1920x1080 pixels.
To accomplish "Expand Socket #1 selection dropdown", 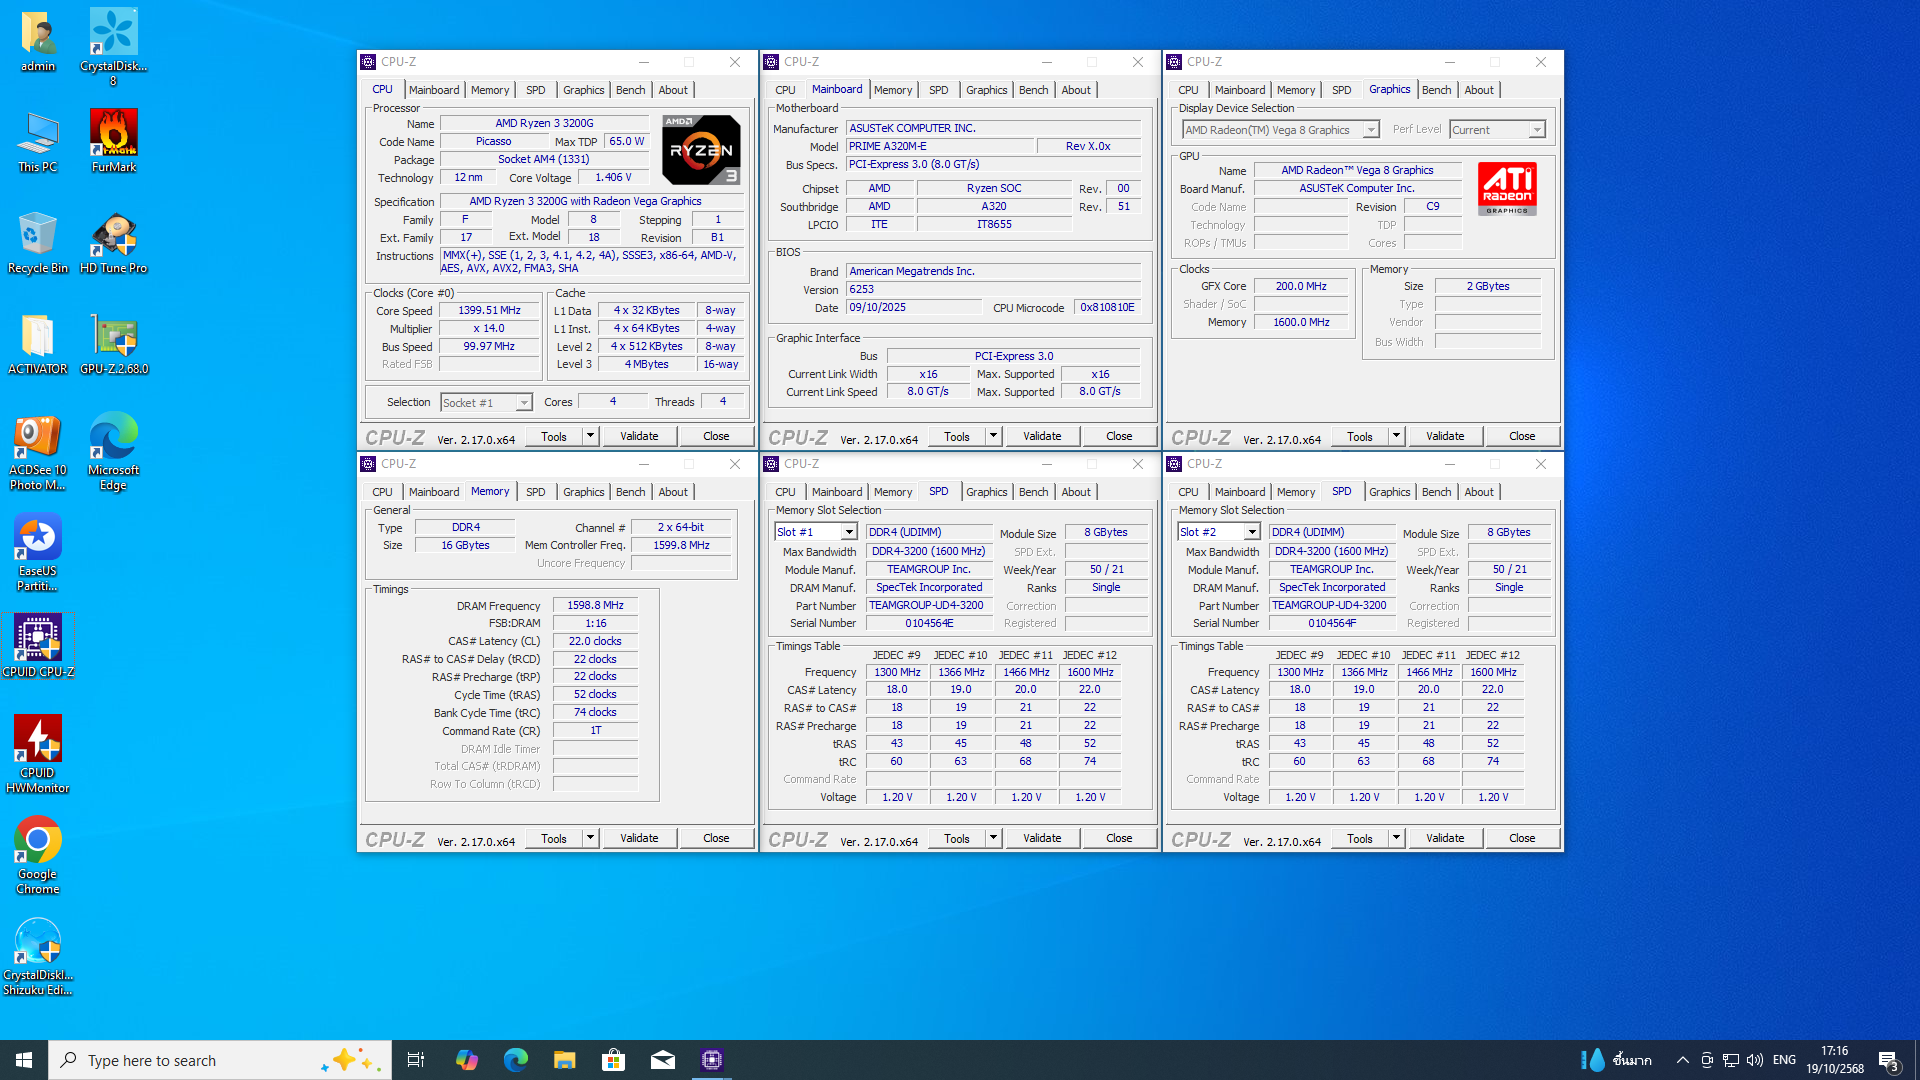I will coord(523,403).
